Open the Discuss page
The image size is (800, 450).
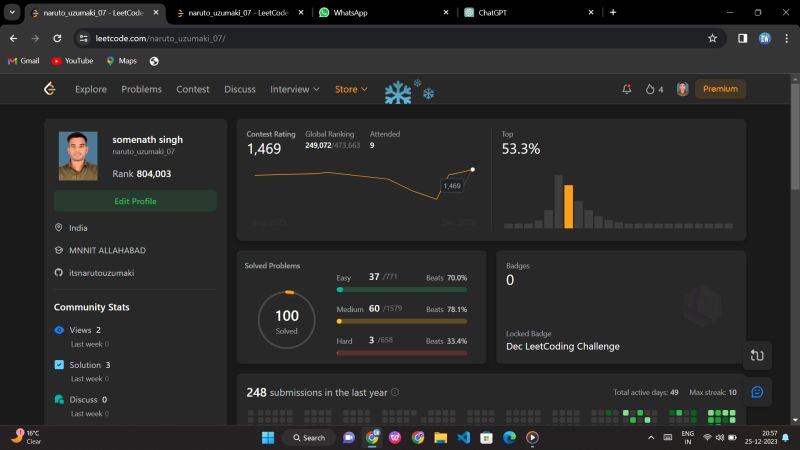240,89
